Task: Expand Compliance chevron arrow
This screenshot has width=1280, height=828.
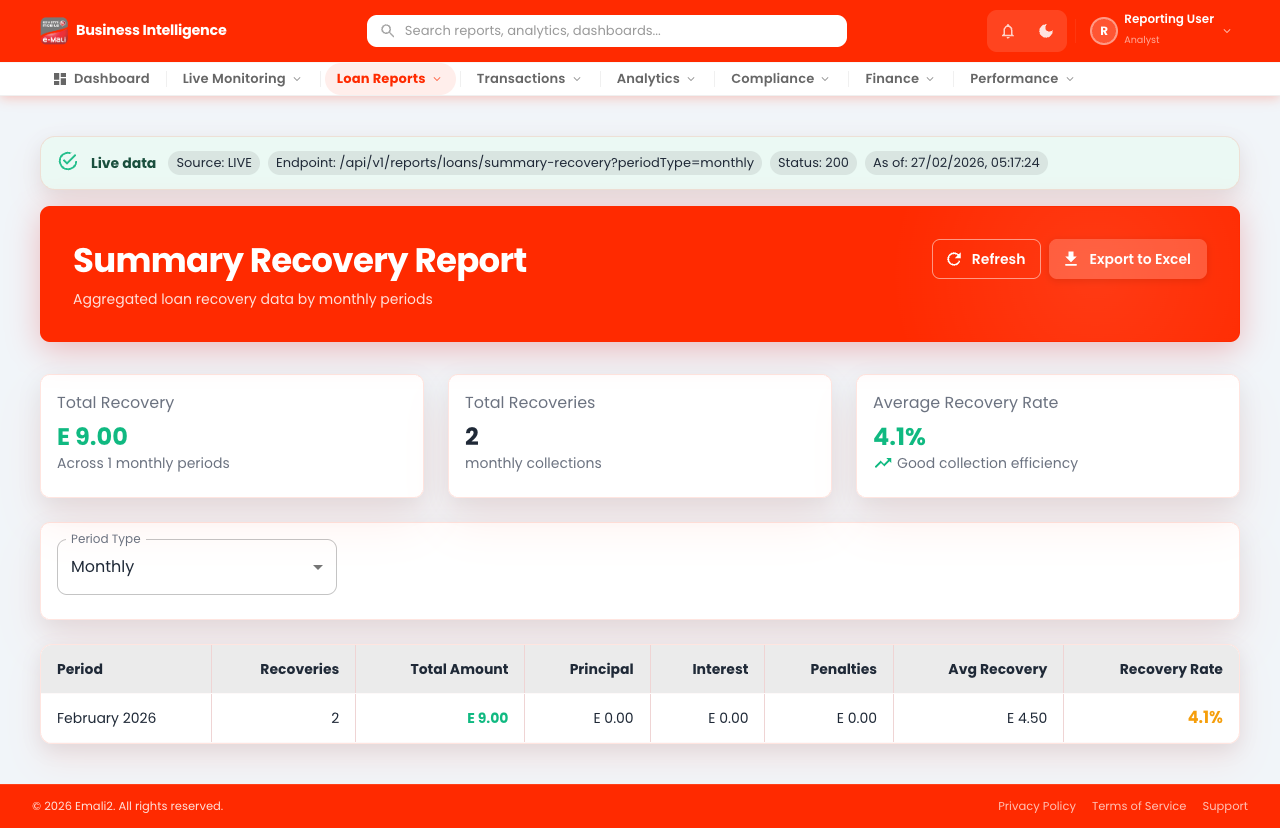Action: click(x=825, y=79)
